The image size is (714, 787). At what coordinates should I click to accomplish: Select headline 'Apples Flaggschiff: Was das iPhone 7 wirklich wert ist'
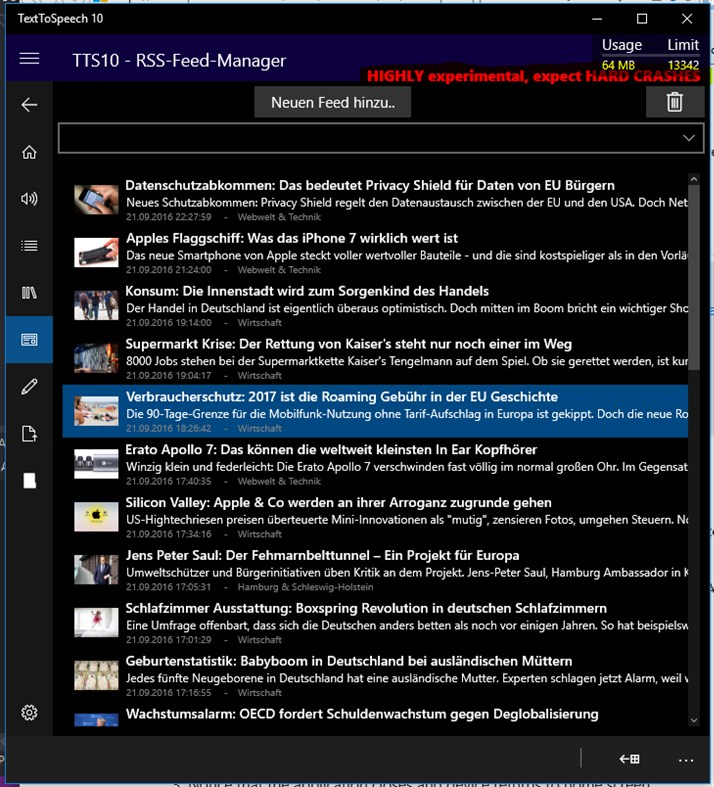point(292,238)
